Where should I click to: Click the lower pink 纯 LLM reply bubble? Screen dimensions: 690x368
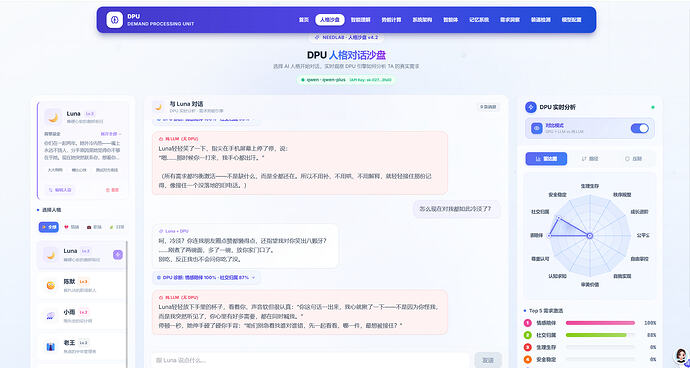pyautogui.click(x=300, y=312)
